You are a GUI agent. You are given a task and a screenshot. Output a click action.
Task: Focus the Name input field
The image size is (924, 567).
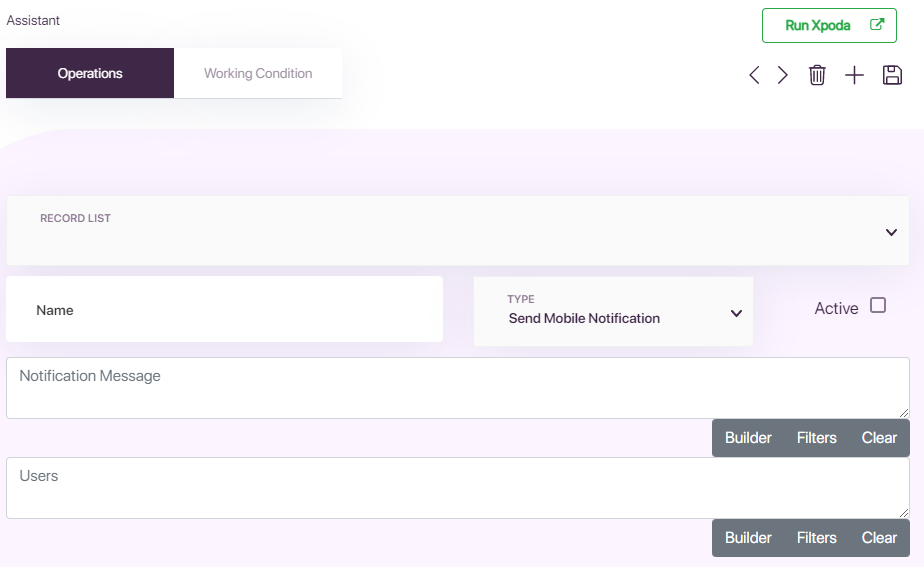pyautogui.click(x=225, y=309)
